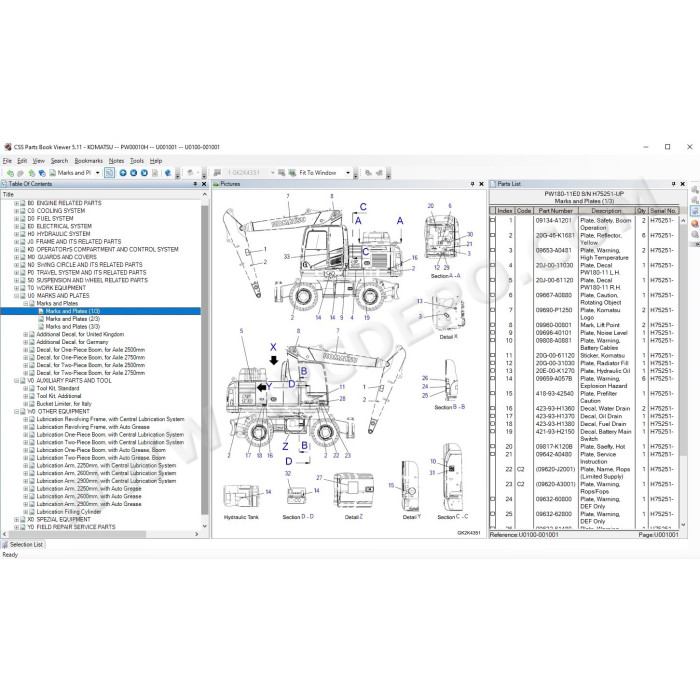Collapse the V0 AUXILIARY PARTS AND TOOL node

coord(16,381)
